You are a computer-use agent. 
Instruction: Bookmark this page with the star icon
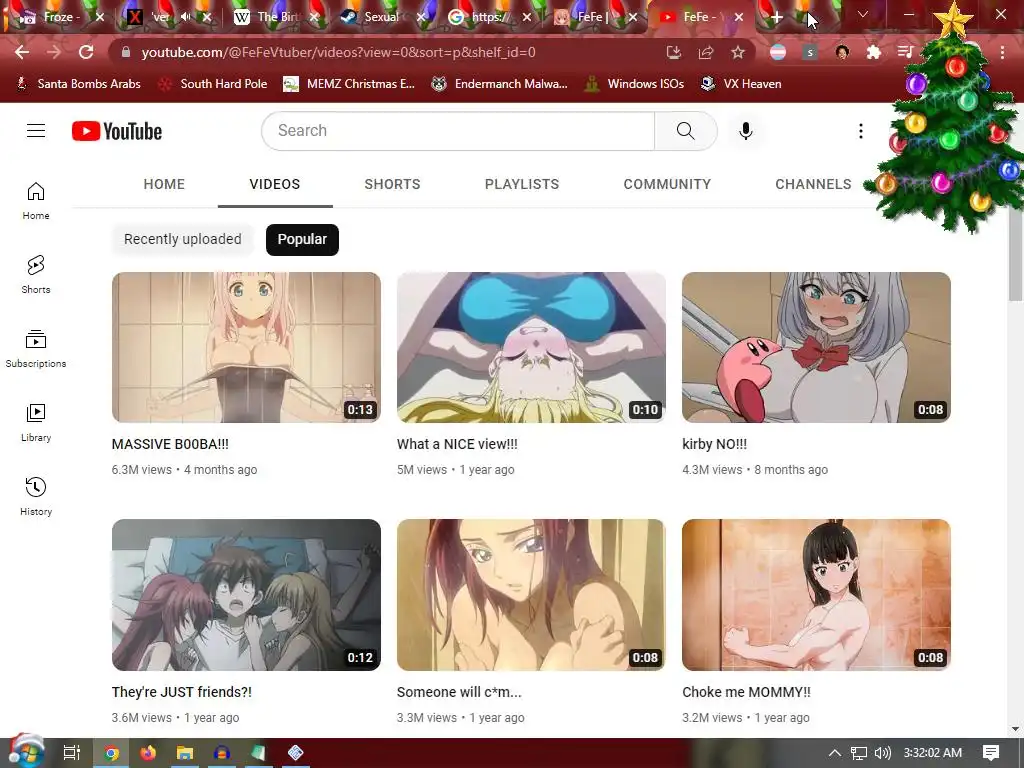tap(737, 52)
